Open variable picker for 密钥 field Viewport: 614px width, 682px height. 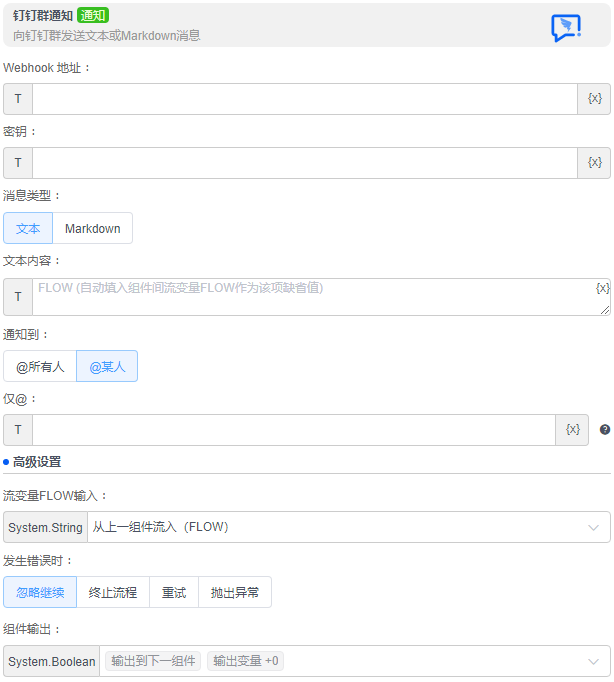[594, 163]
